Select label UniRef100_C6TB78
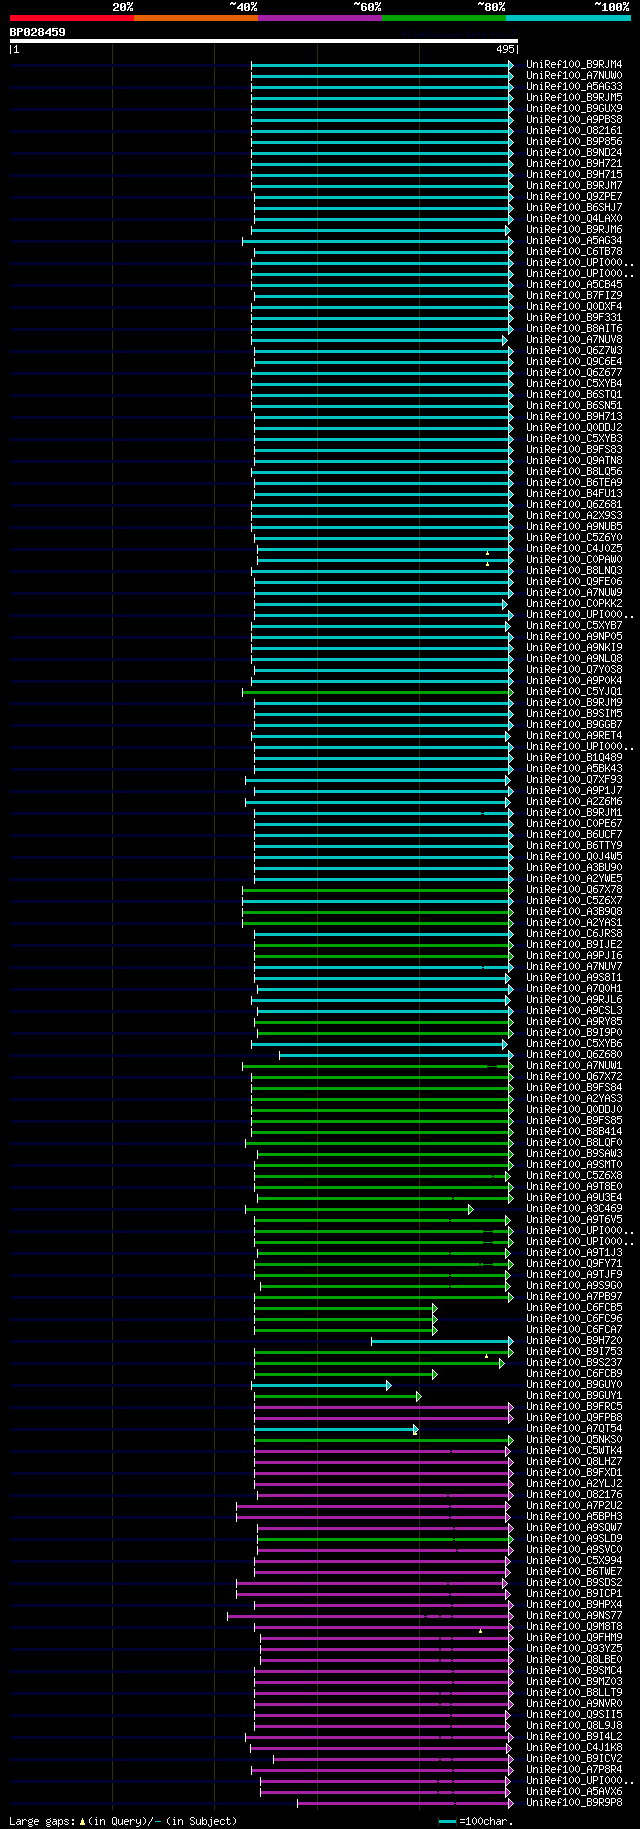This screenshot has width=640, height=1829. pos(574,252)
